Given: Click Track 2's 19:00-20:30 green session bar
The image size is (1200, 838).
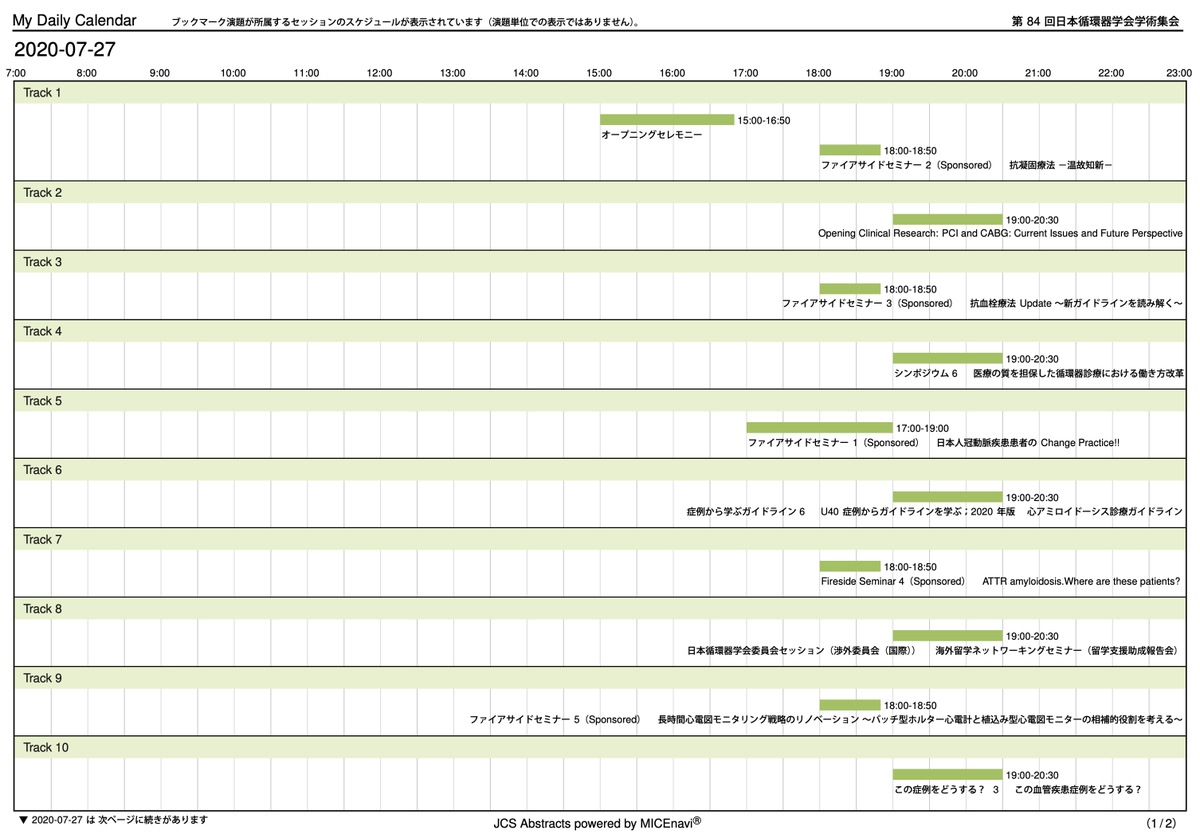Looking at the screenshot, I should (947, 219).
